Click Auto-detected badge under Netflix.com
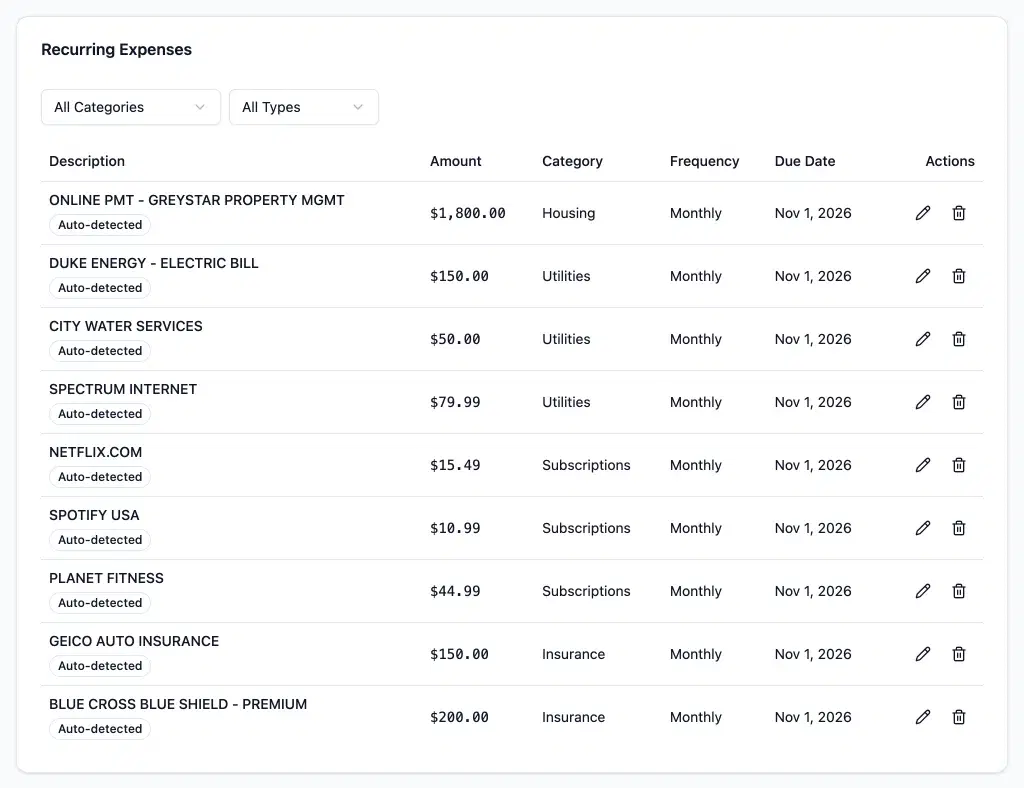Screen dimensions: 1024x788 (x=100, y=477)
